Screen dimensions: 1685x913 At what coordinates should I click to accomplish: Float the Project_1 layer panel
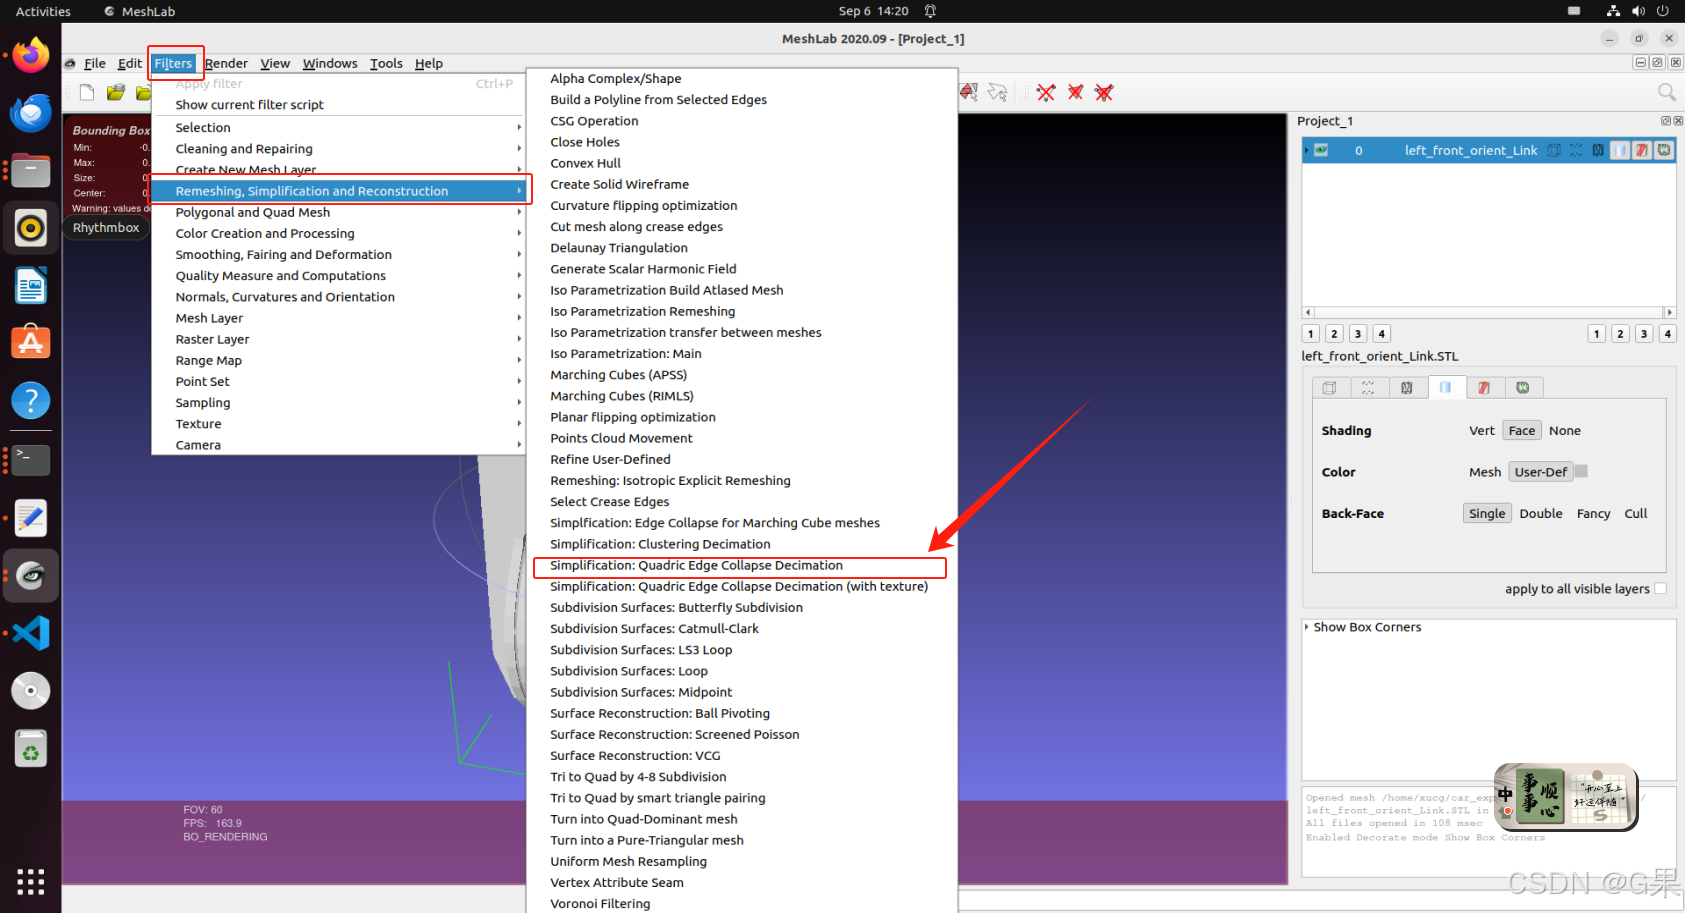1666,121
